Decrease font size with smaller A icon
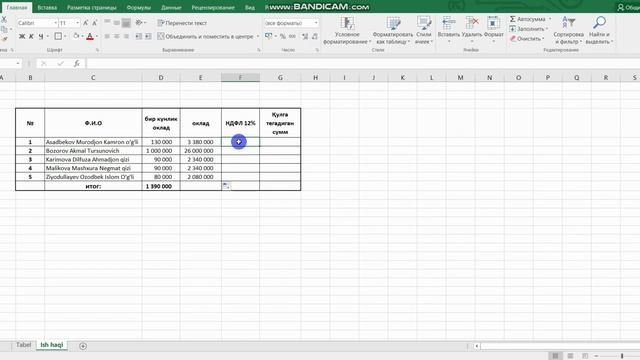 pos(94,23)
